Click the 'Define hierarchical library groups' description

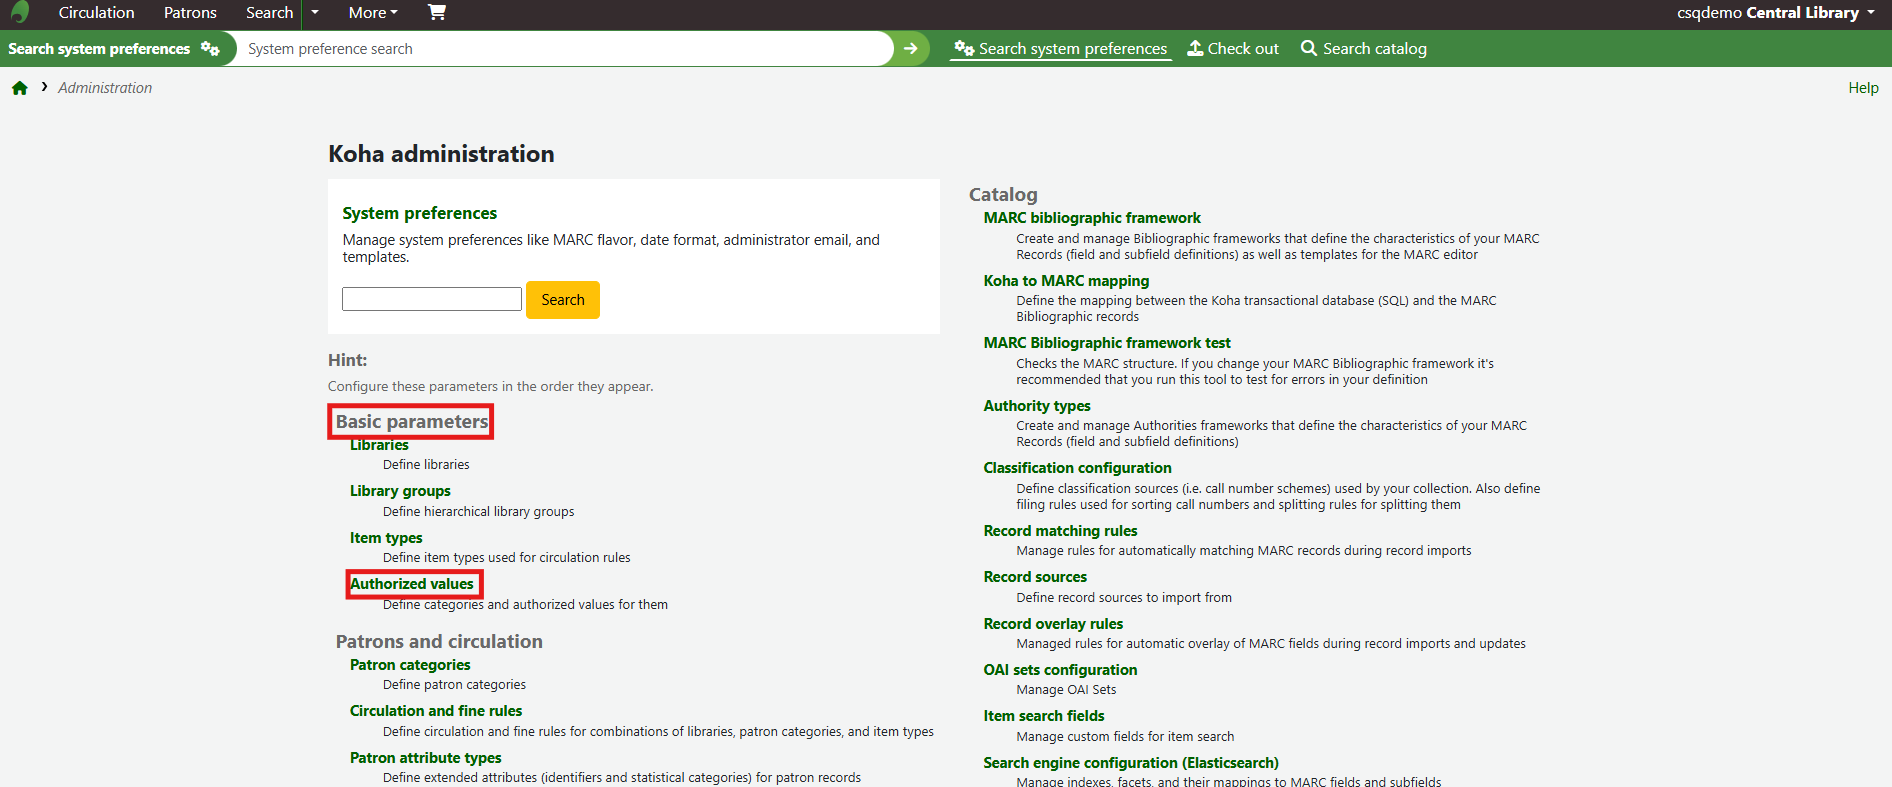click(479, 511)
